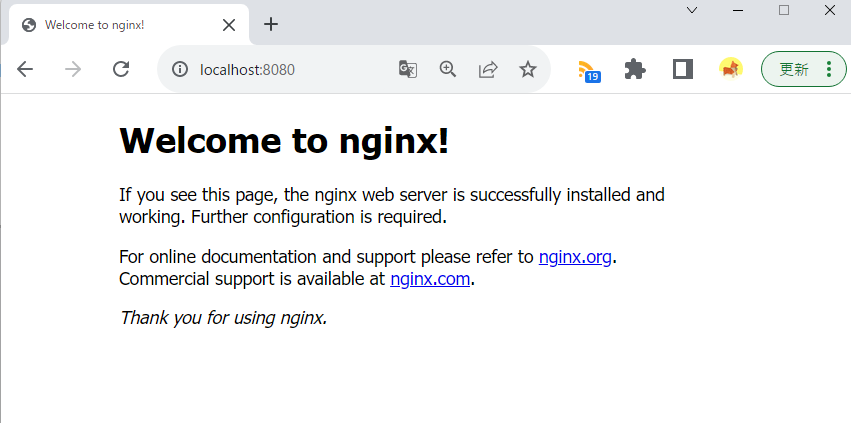Viewport: 851px width, 423px height.
Task: Click the globe favicon on the tab
Action: (x=29, y=25)
